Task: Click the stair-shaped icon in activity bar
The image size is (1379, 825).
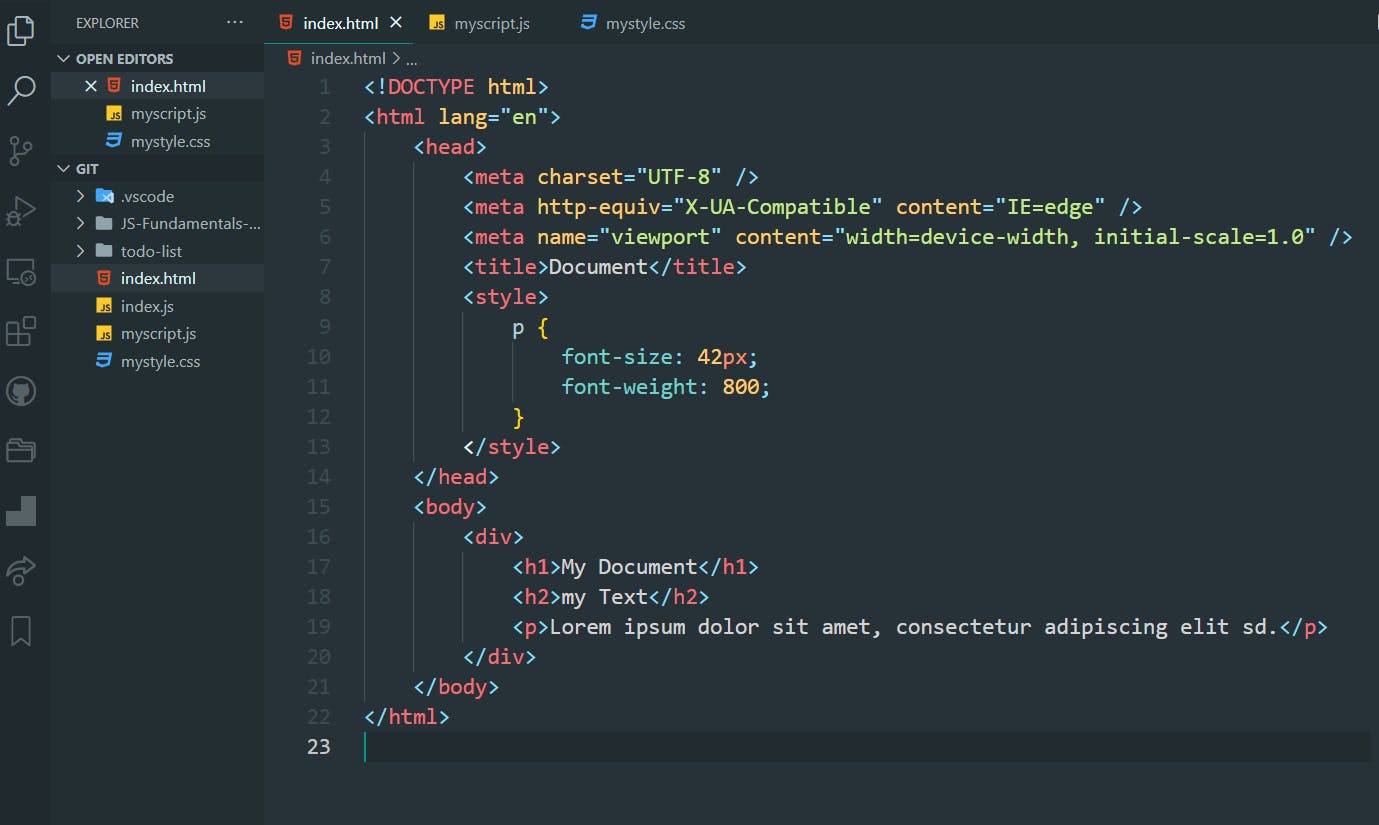Action: pos(21,511)
